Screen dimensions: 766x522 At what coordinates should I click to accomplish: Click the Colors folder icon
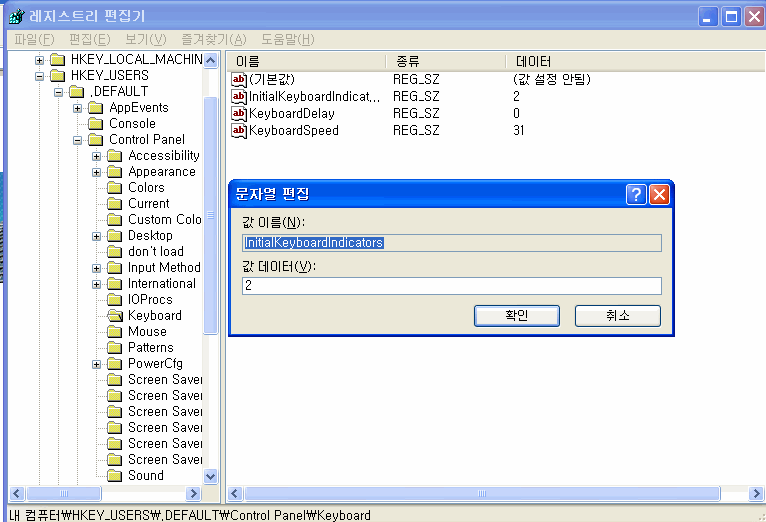coord(115,188)
